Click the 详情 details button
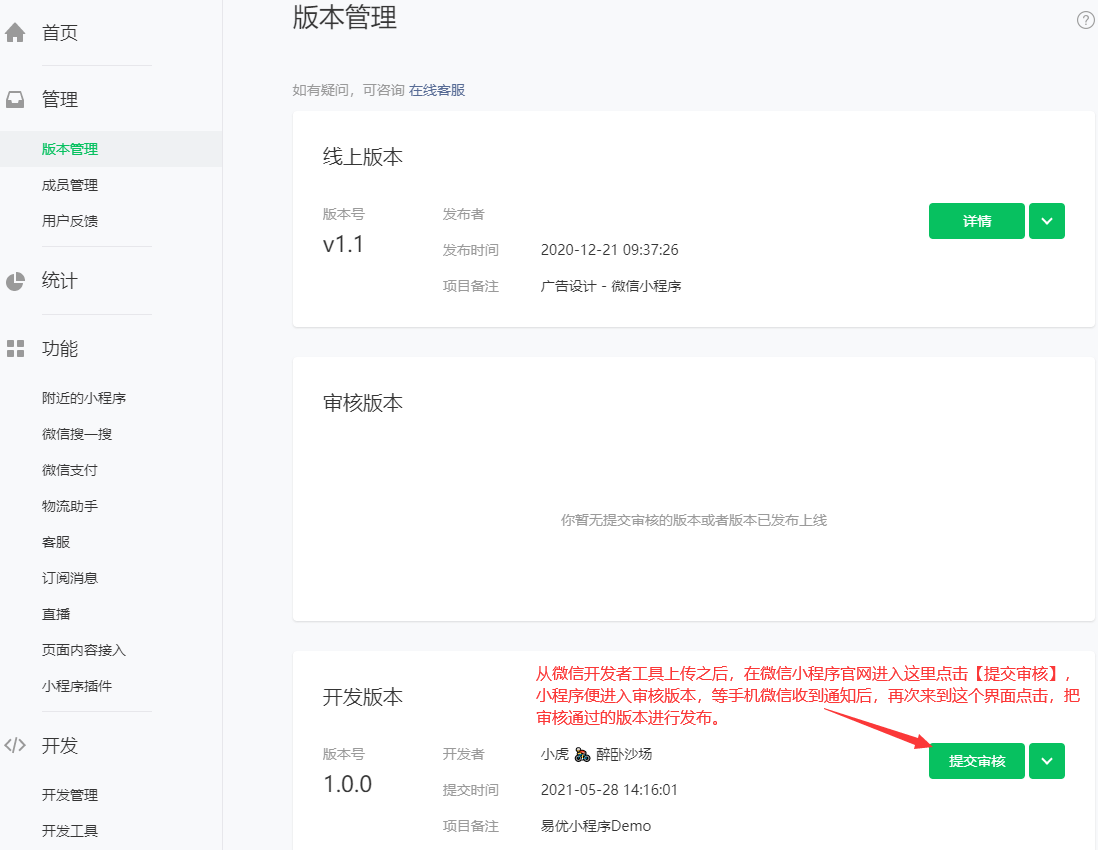Screen dimensions: 1098x850 click(976, 221)
